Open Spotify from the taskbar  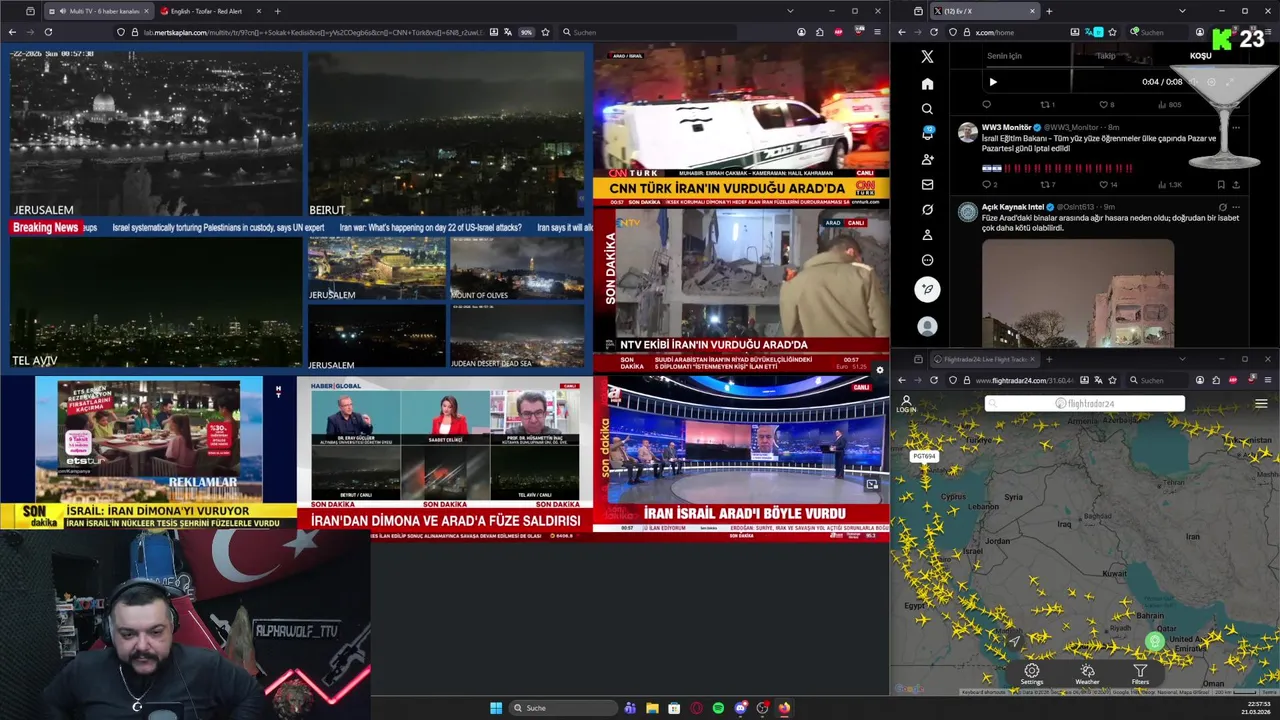click(718, 708)
